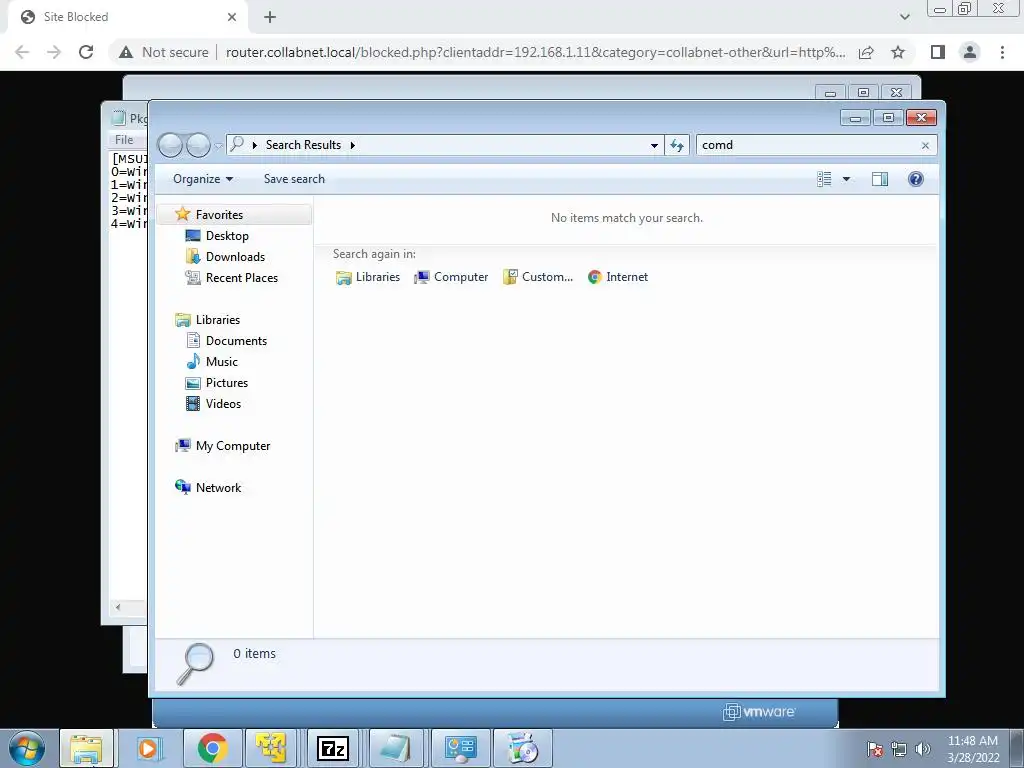Click Save search in toolbar
Screen dimensions: 1024x768
tap(294, 179)
